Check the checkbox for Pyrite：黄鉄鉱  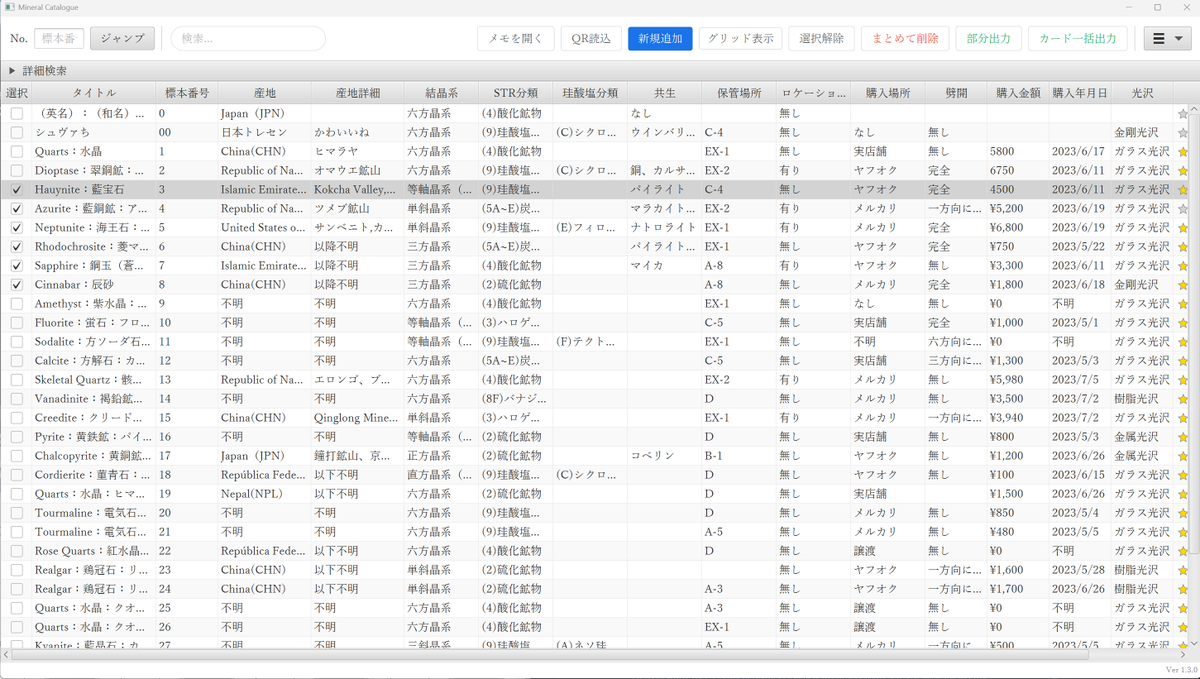[17, 436]
